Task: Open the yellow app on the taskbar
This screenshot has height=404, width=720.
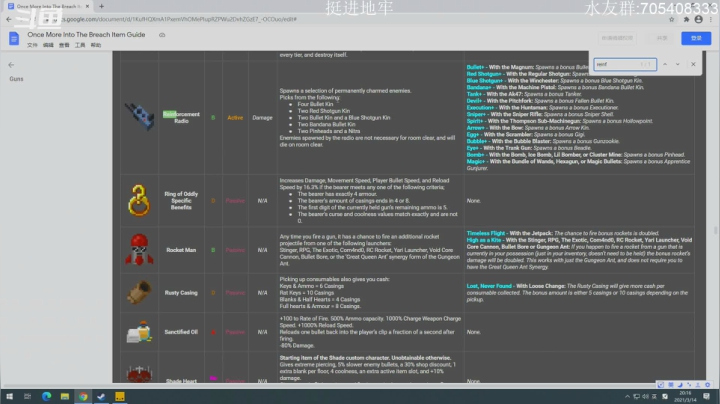Action: pos(120,397)
